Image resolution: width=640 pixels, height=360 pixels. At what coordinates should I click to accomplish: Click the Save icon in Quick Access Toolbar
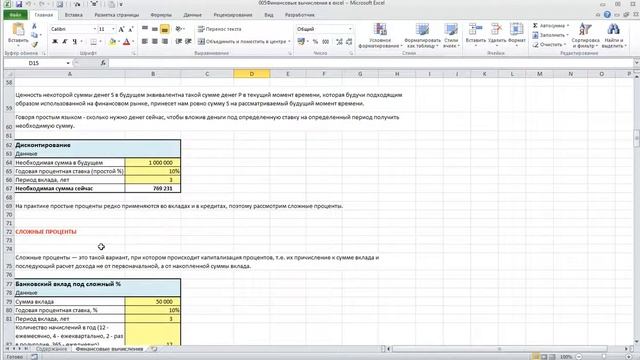[x=19, y=4]
